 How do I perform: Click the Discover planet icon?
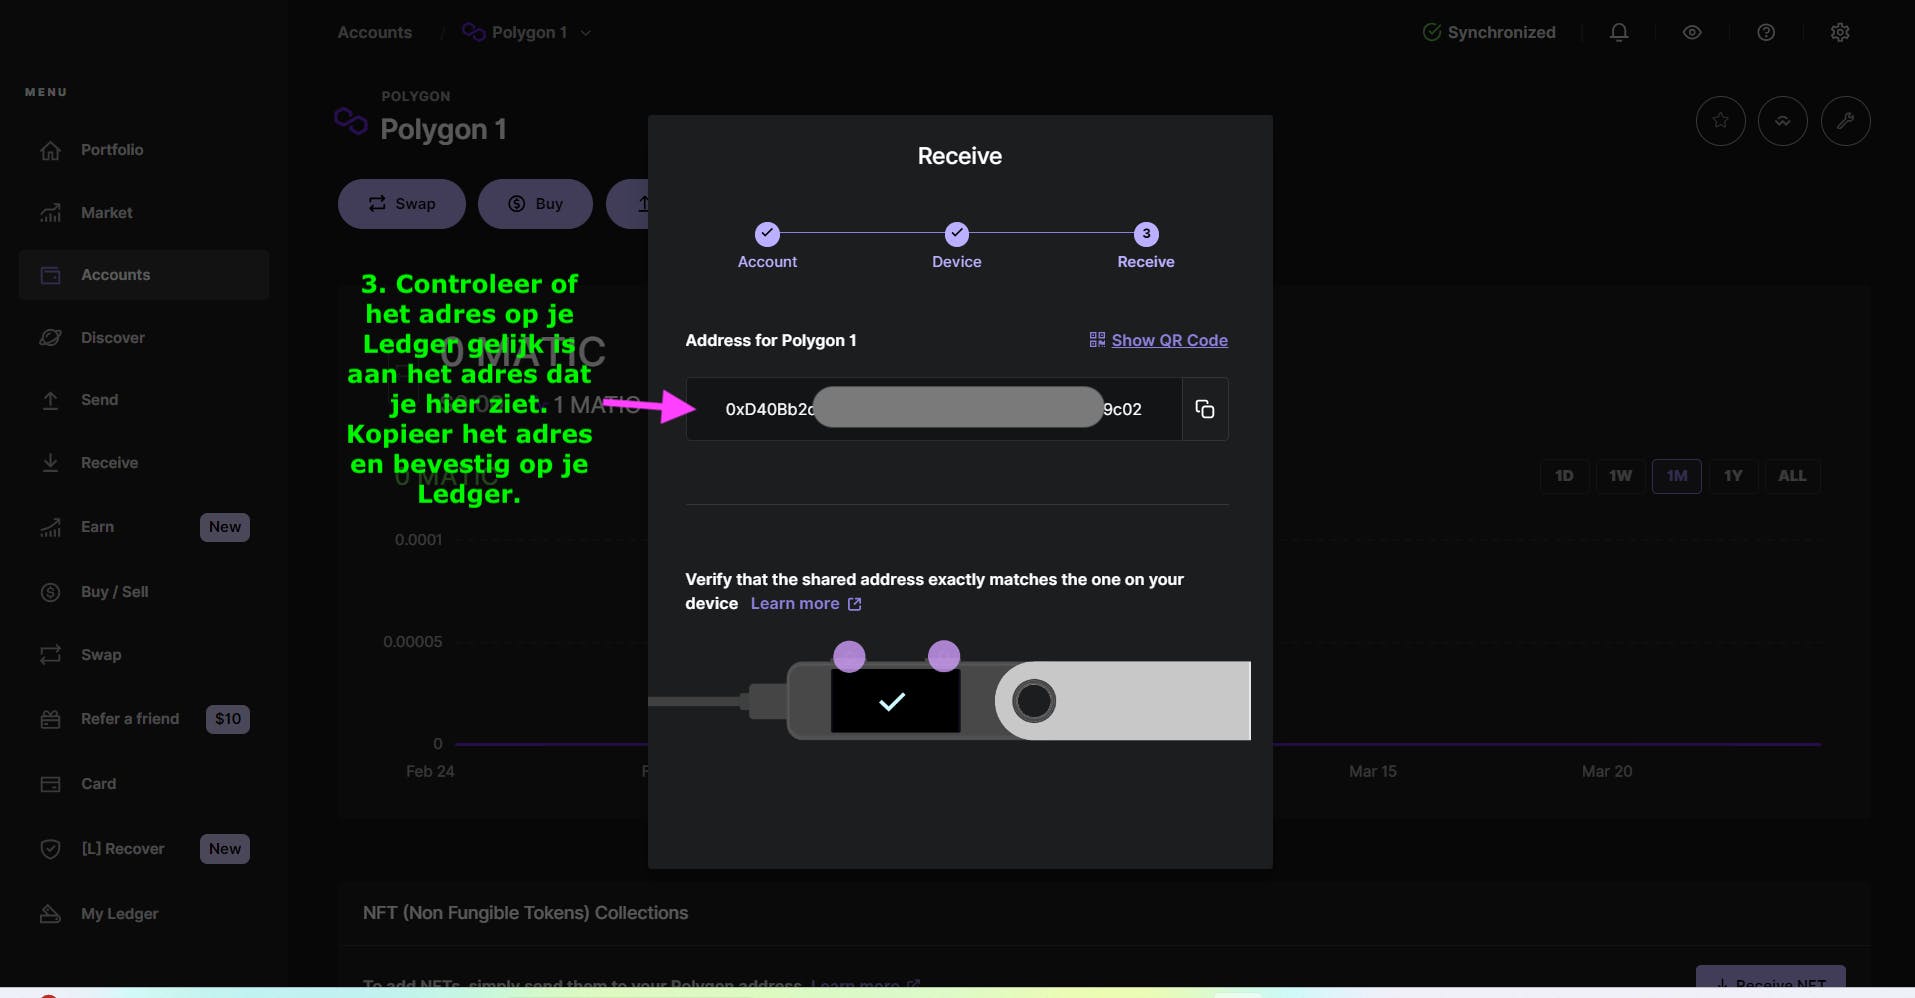pyautogui.click(x=50, y=338)
